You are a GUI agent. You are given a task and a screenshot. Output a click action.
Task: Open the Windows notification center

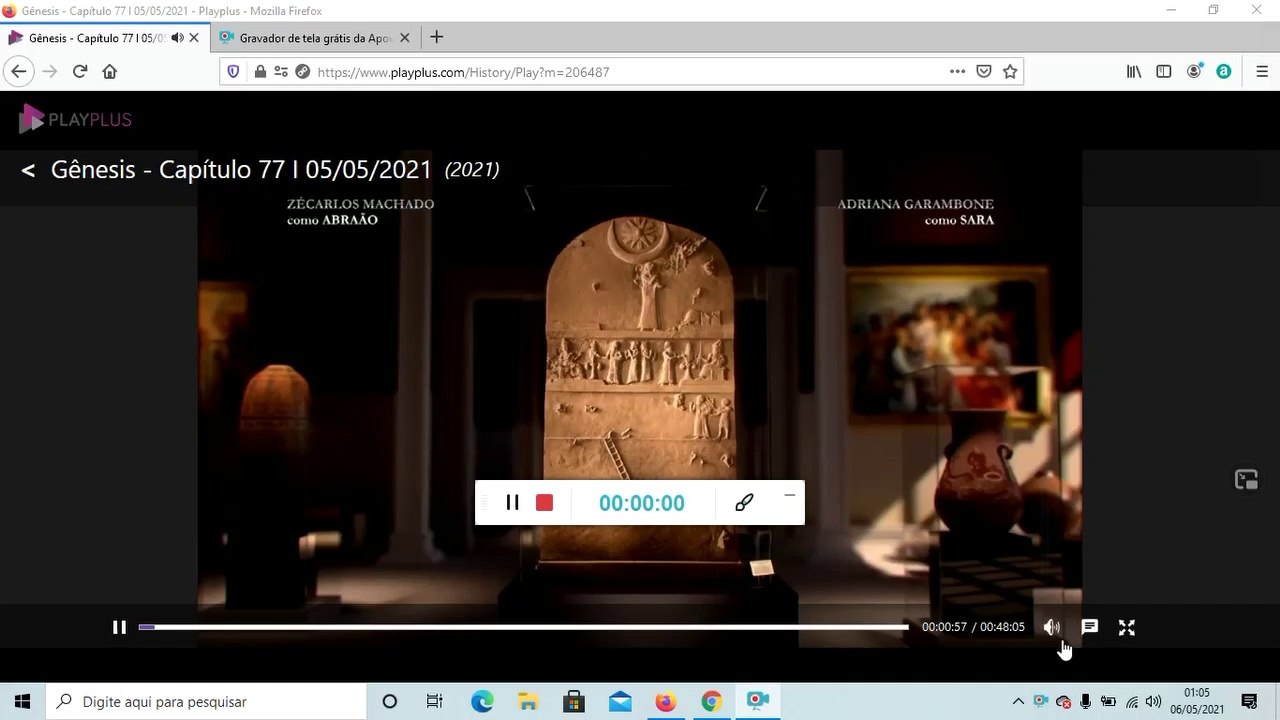pos(1249,701)
